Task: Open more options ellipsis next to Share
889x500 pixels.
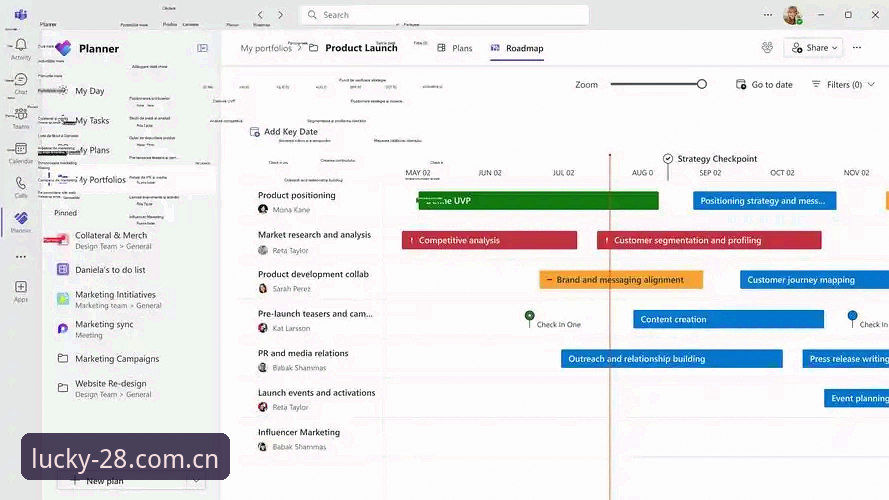Action: 857,48
